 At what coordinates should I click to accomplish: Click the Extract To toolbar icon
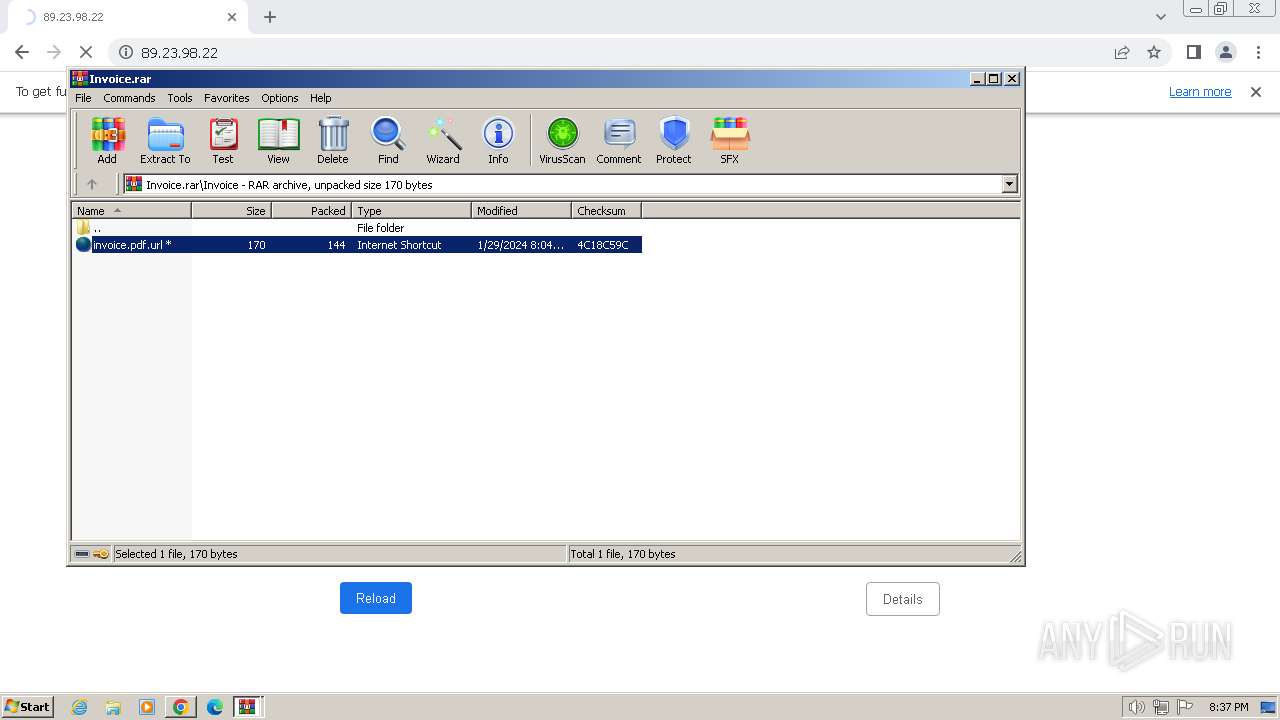(x=165, y=140)
